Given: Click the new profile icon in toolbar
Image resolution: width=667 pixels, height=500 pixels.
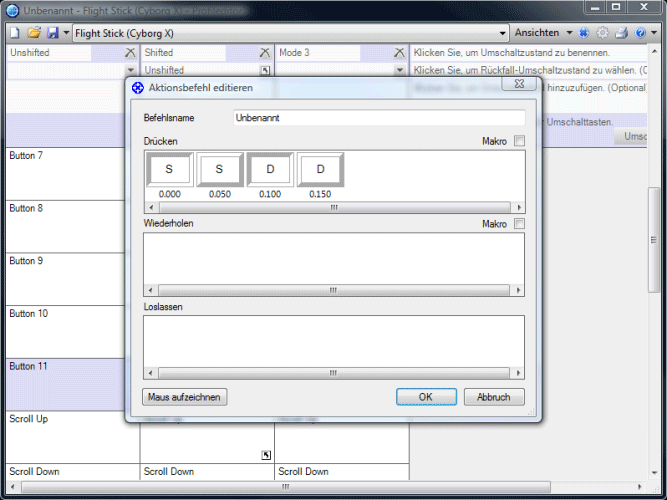Looking at the screenshot, I should point(15,33).
